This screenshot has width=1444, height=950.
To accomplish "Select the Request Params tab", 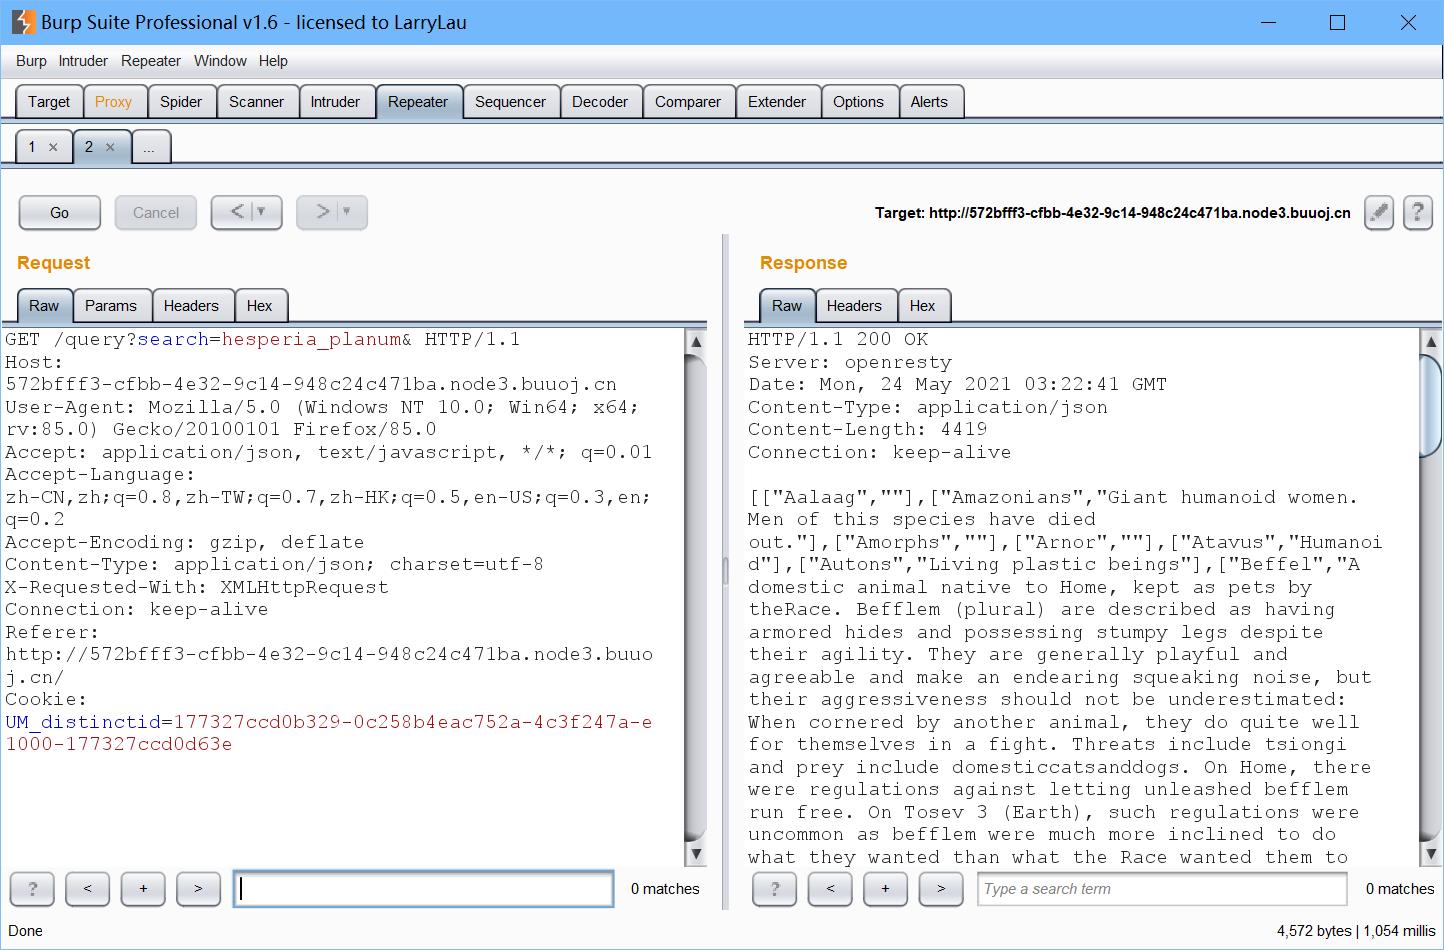I will (x=111, y=306).
